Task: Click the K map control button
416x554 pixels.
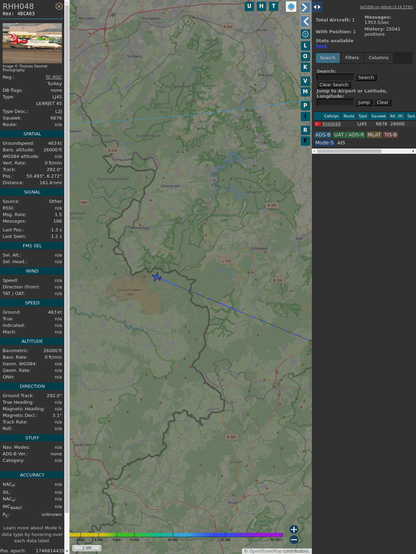Action: pyautogui.click(x=305, y=67)
